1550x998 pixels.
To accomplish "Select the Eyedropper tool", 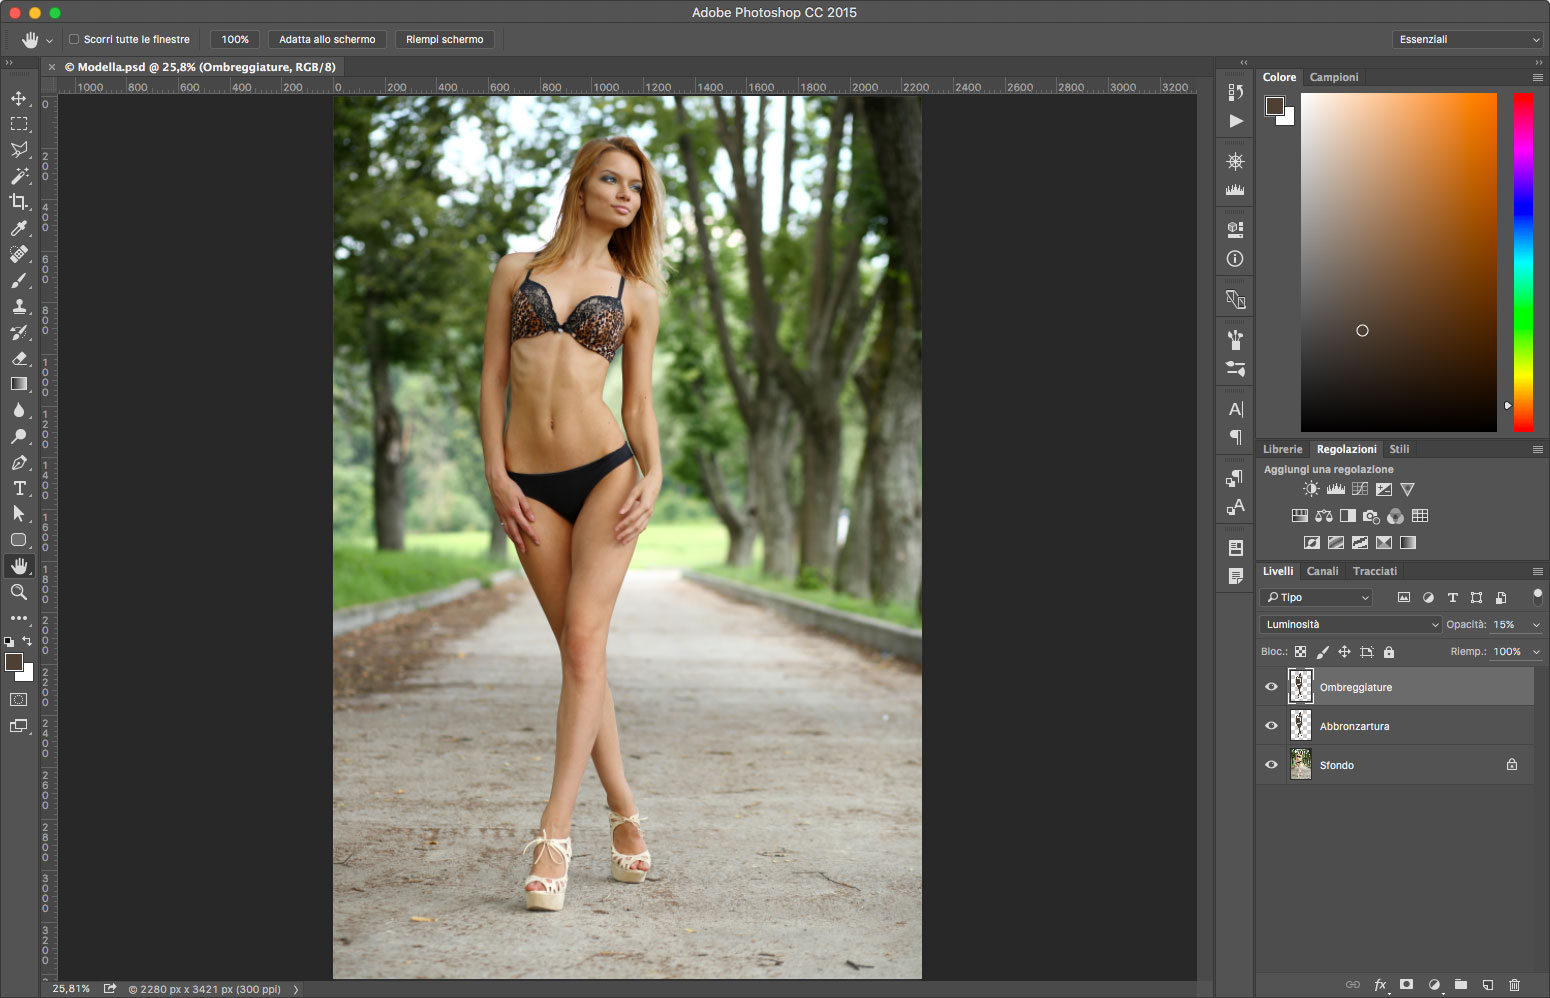I will pyautogui.click(x=19, y=228).
